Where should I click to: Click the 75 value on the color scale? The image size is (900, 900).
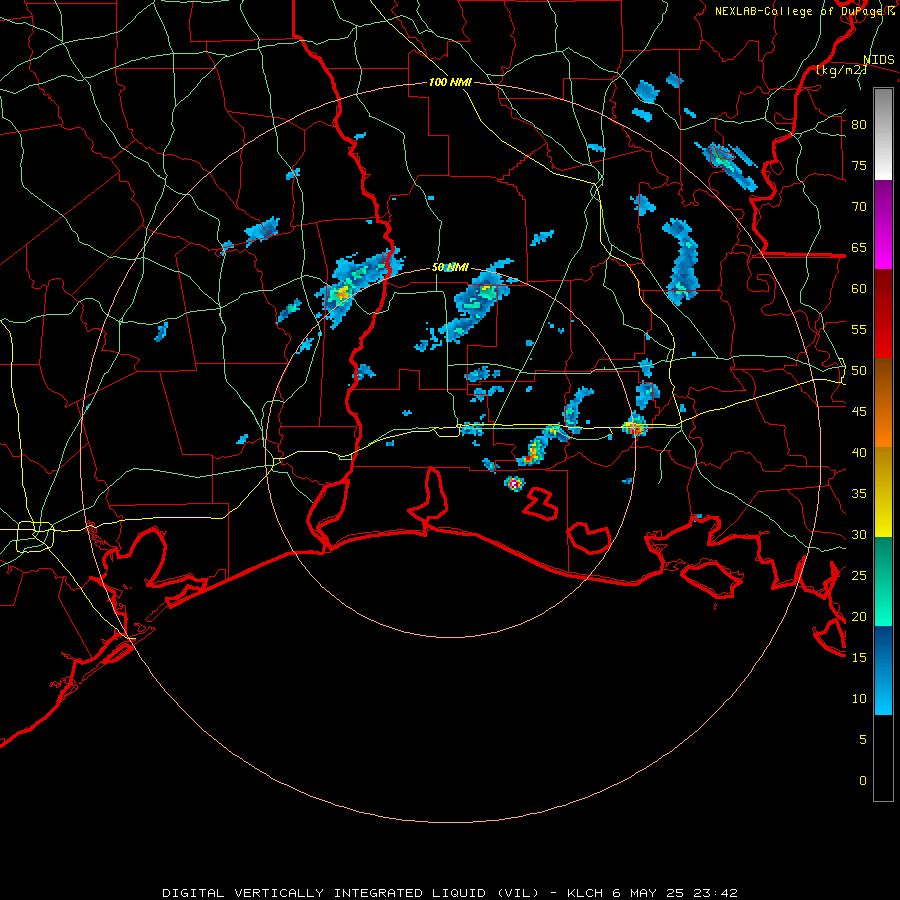pyautogui.click(x=859, y=165)
